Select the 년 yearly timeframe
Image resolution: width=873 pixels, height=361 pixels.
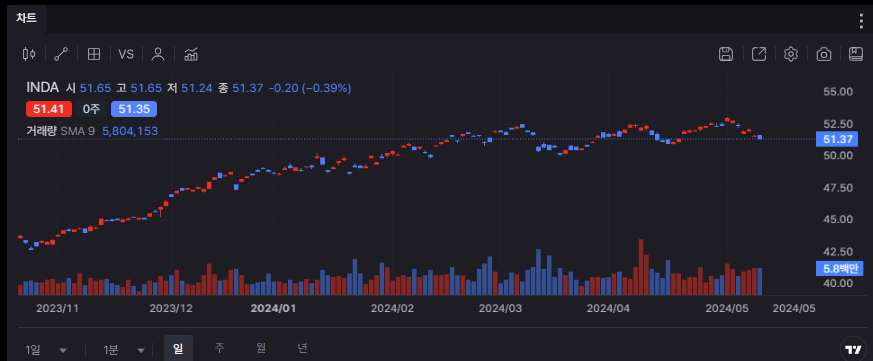click(x=302, y=348)
